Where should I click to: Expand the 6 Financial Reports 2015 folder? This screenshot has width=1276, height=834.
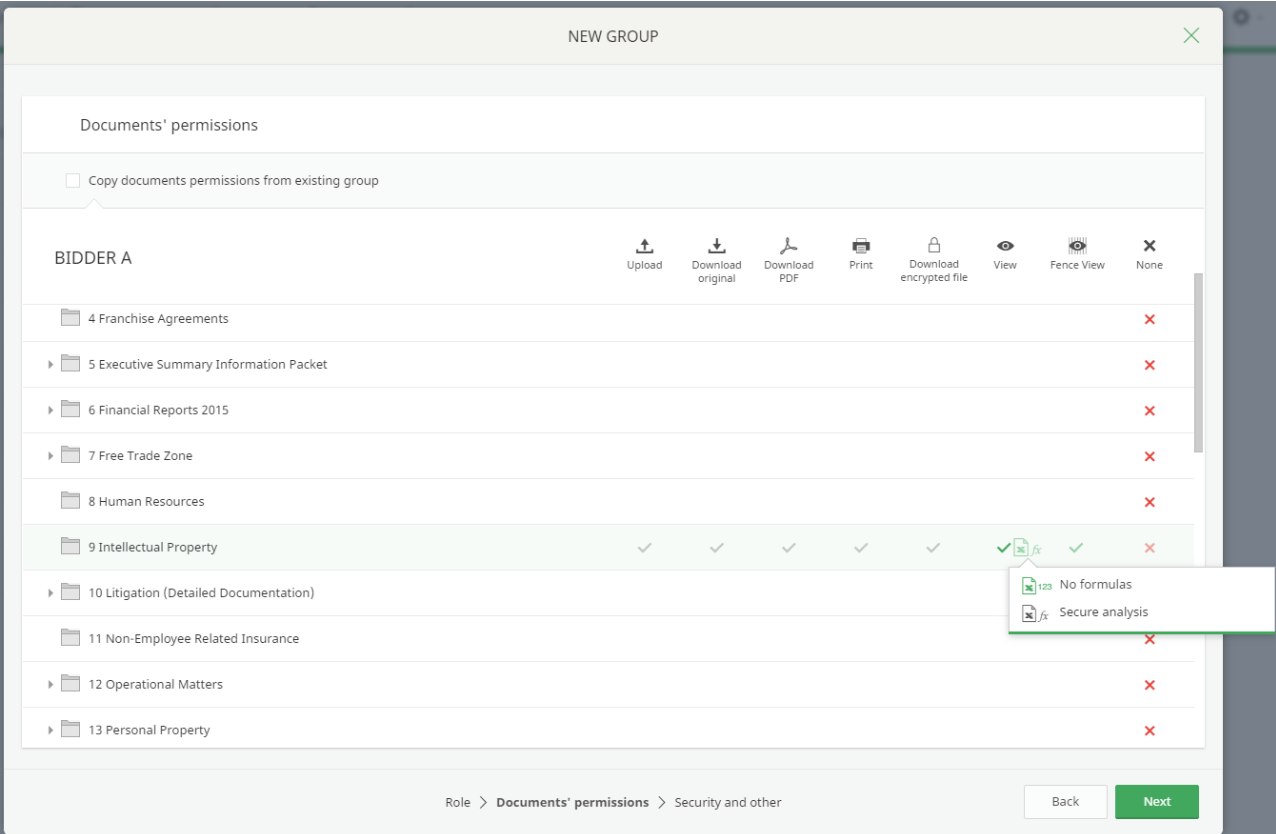tap(50, 410)
